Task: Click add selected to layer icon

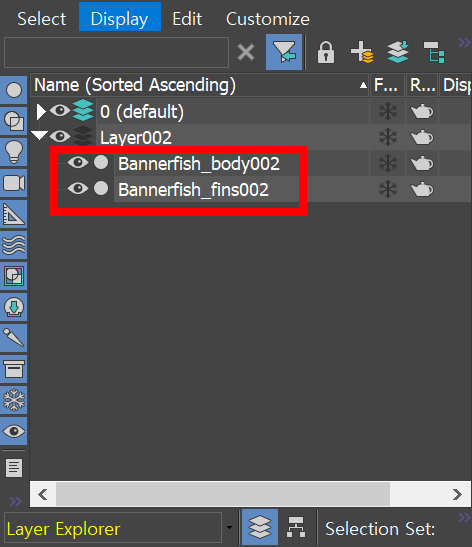Action: (398, 52)
